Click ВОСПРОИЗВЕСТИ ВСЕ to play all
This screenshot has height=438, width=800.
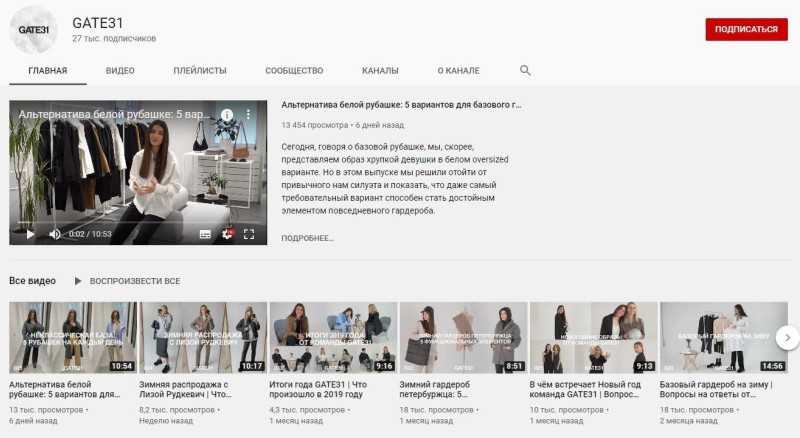(128, 281)
